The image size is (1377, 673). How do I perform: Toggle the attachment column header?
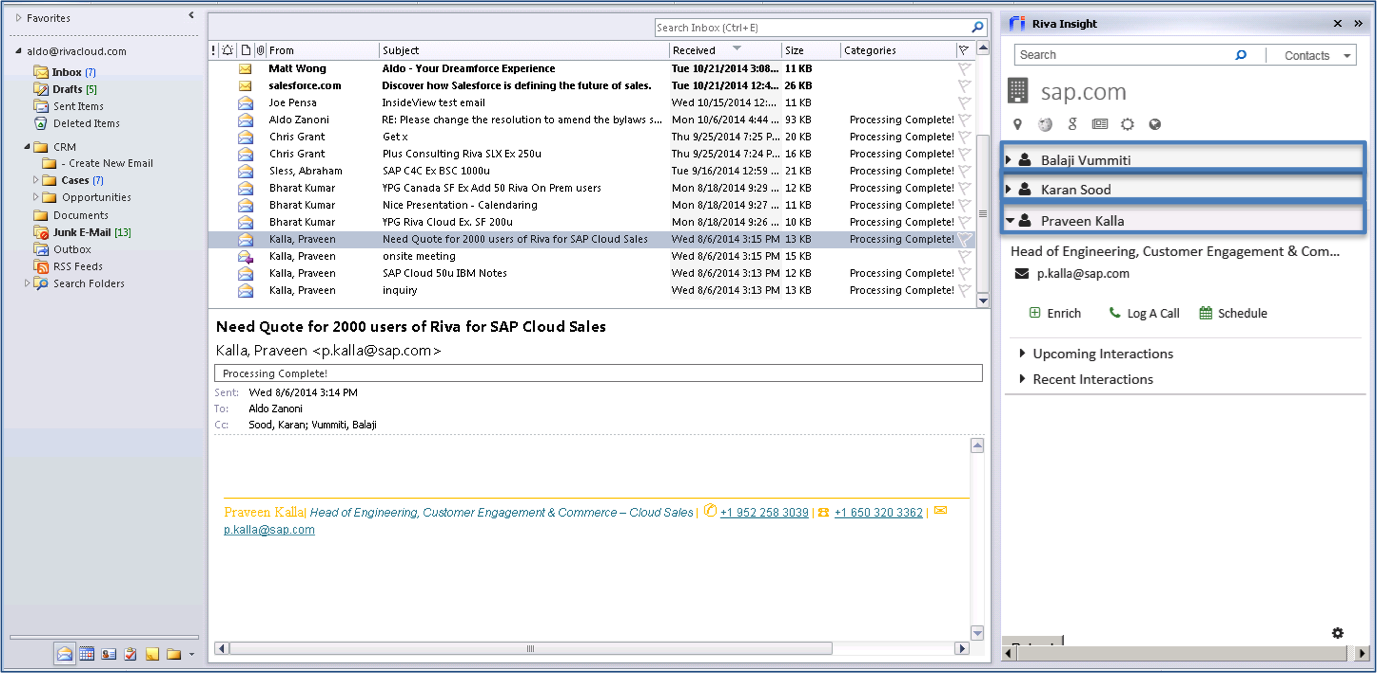[260, 50]
